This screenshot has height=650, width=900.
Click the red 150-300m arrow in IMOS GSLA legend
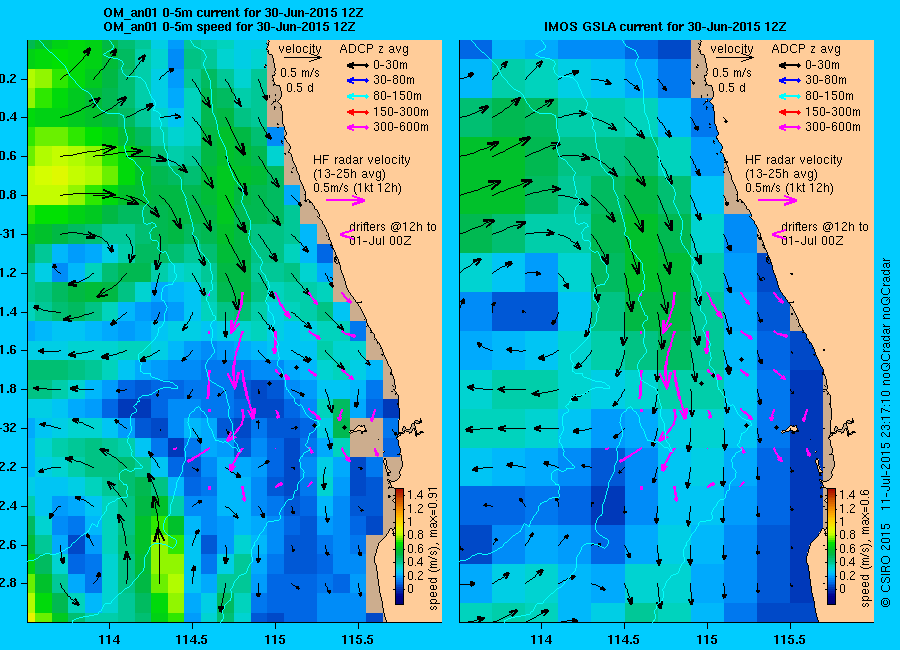[x=790, y=113]
